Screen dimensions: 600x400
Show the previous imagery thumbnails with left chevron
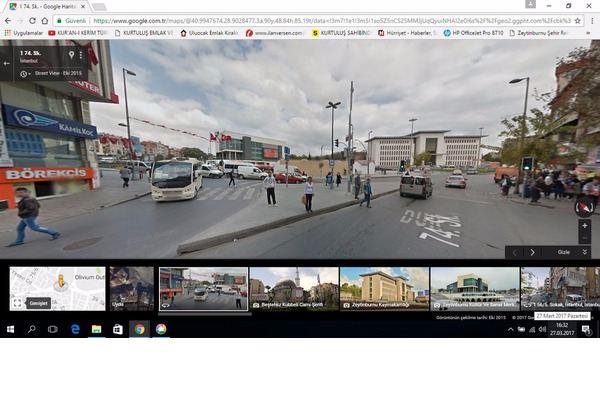tap(515, 252)
